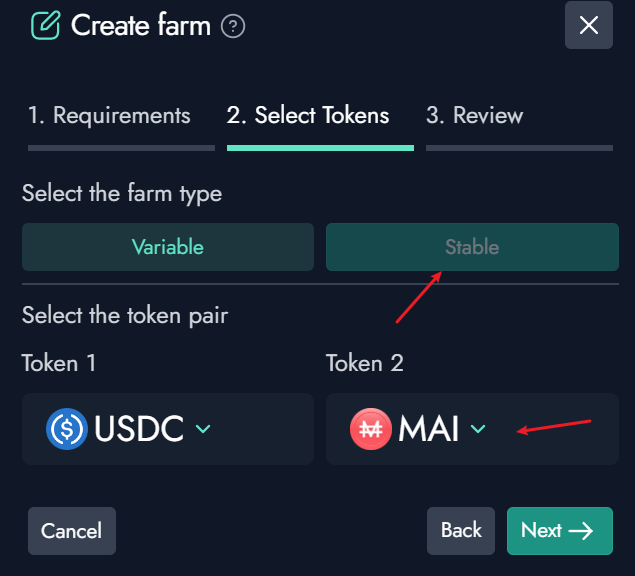Click the Create farm edit pencil icon
The width and height of the screenshot is (635, 576).
pos(45,25)
